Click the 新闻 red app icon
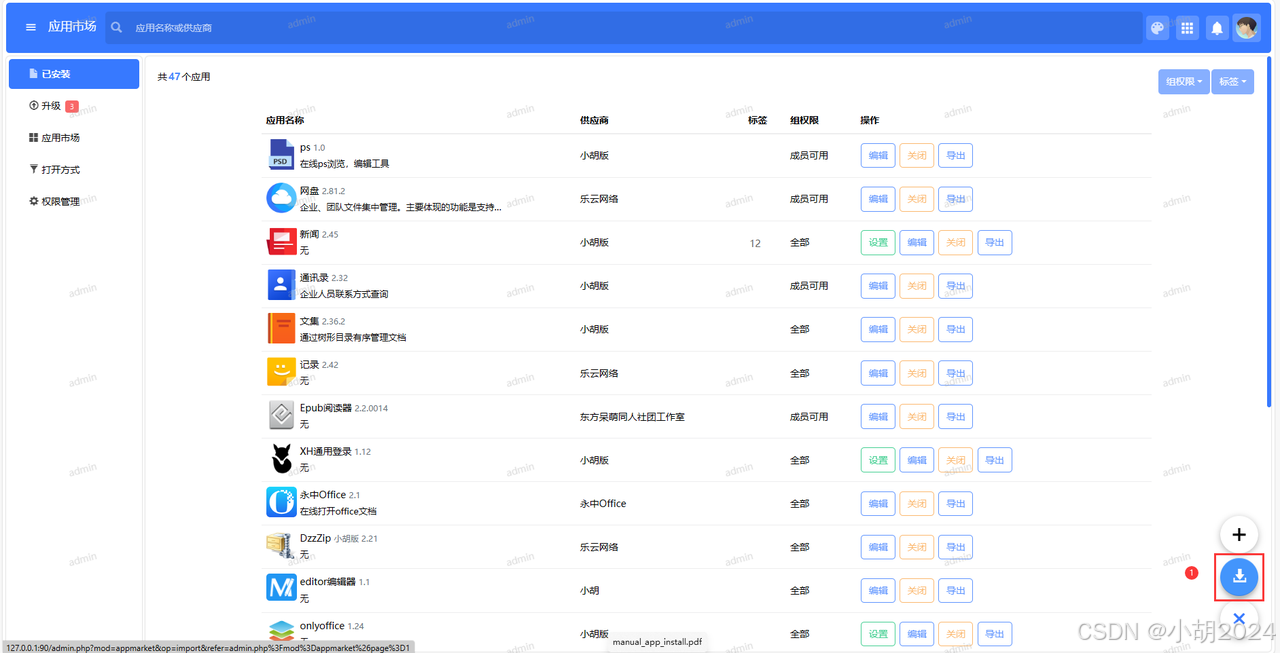 coord(281,242)
